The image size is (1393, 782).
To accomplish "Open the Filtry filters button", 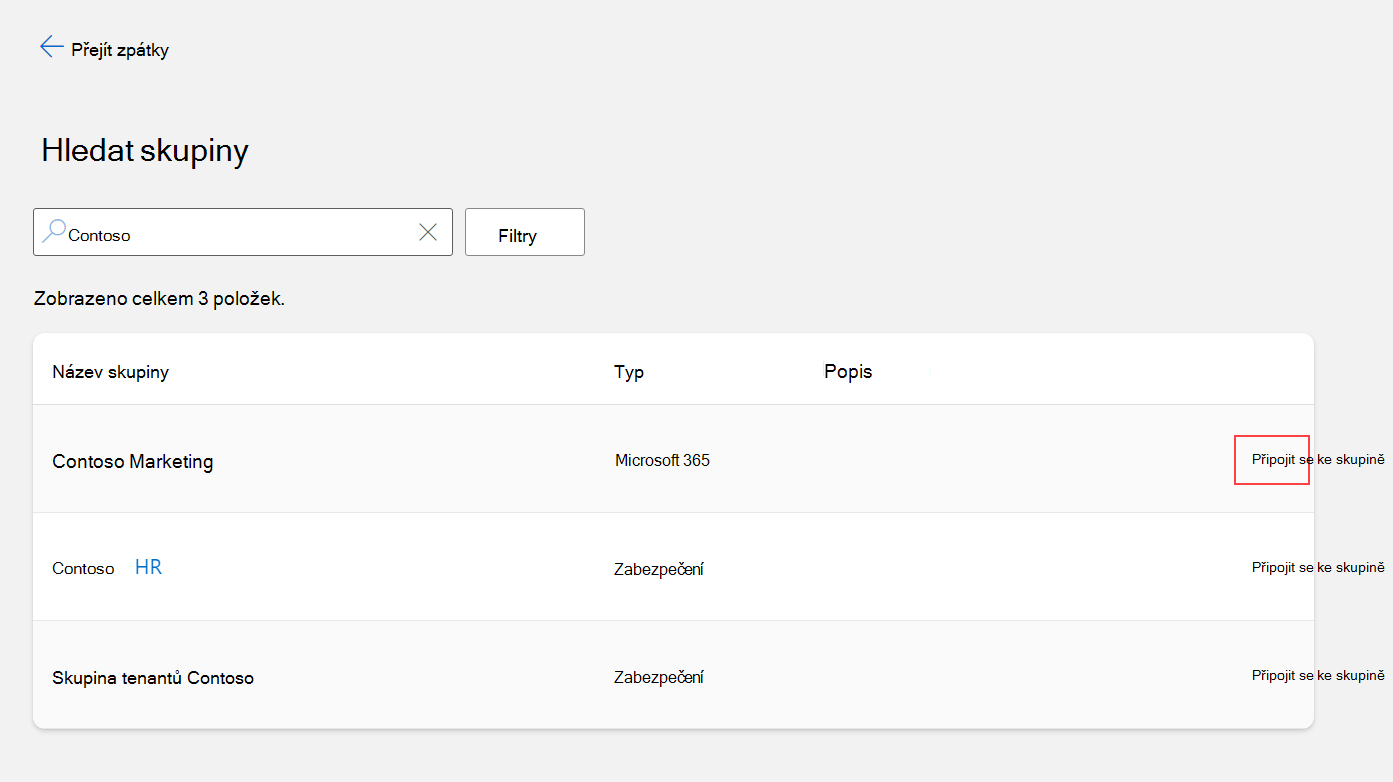I will 525,232.
